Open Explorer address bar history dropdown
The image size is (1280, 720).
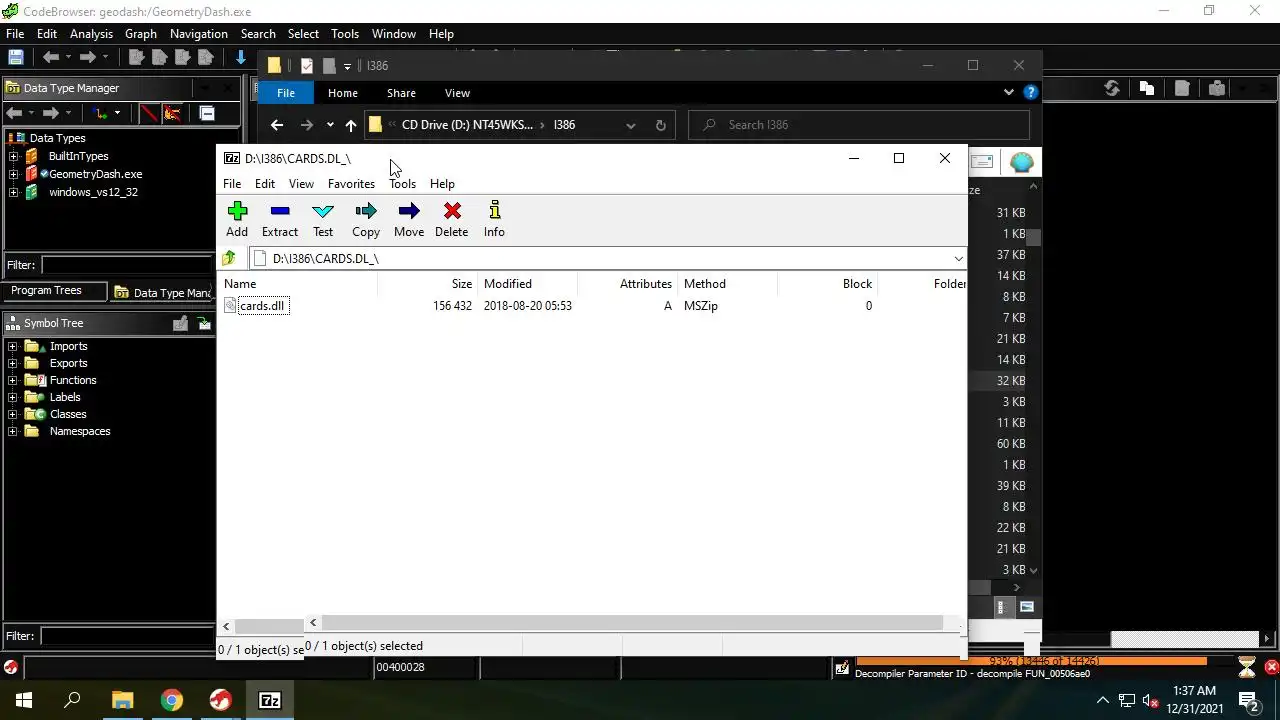click(x=630, y=125)
